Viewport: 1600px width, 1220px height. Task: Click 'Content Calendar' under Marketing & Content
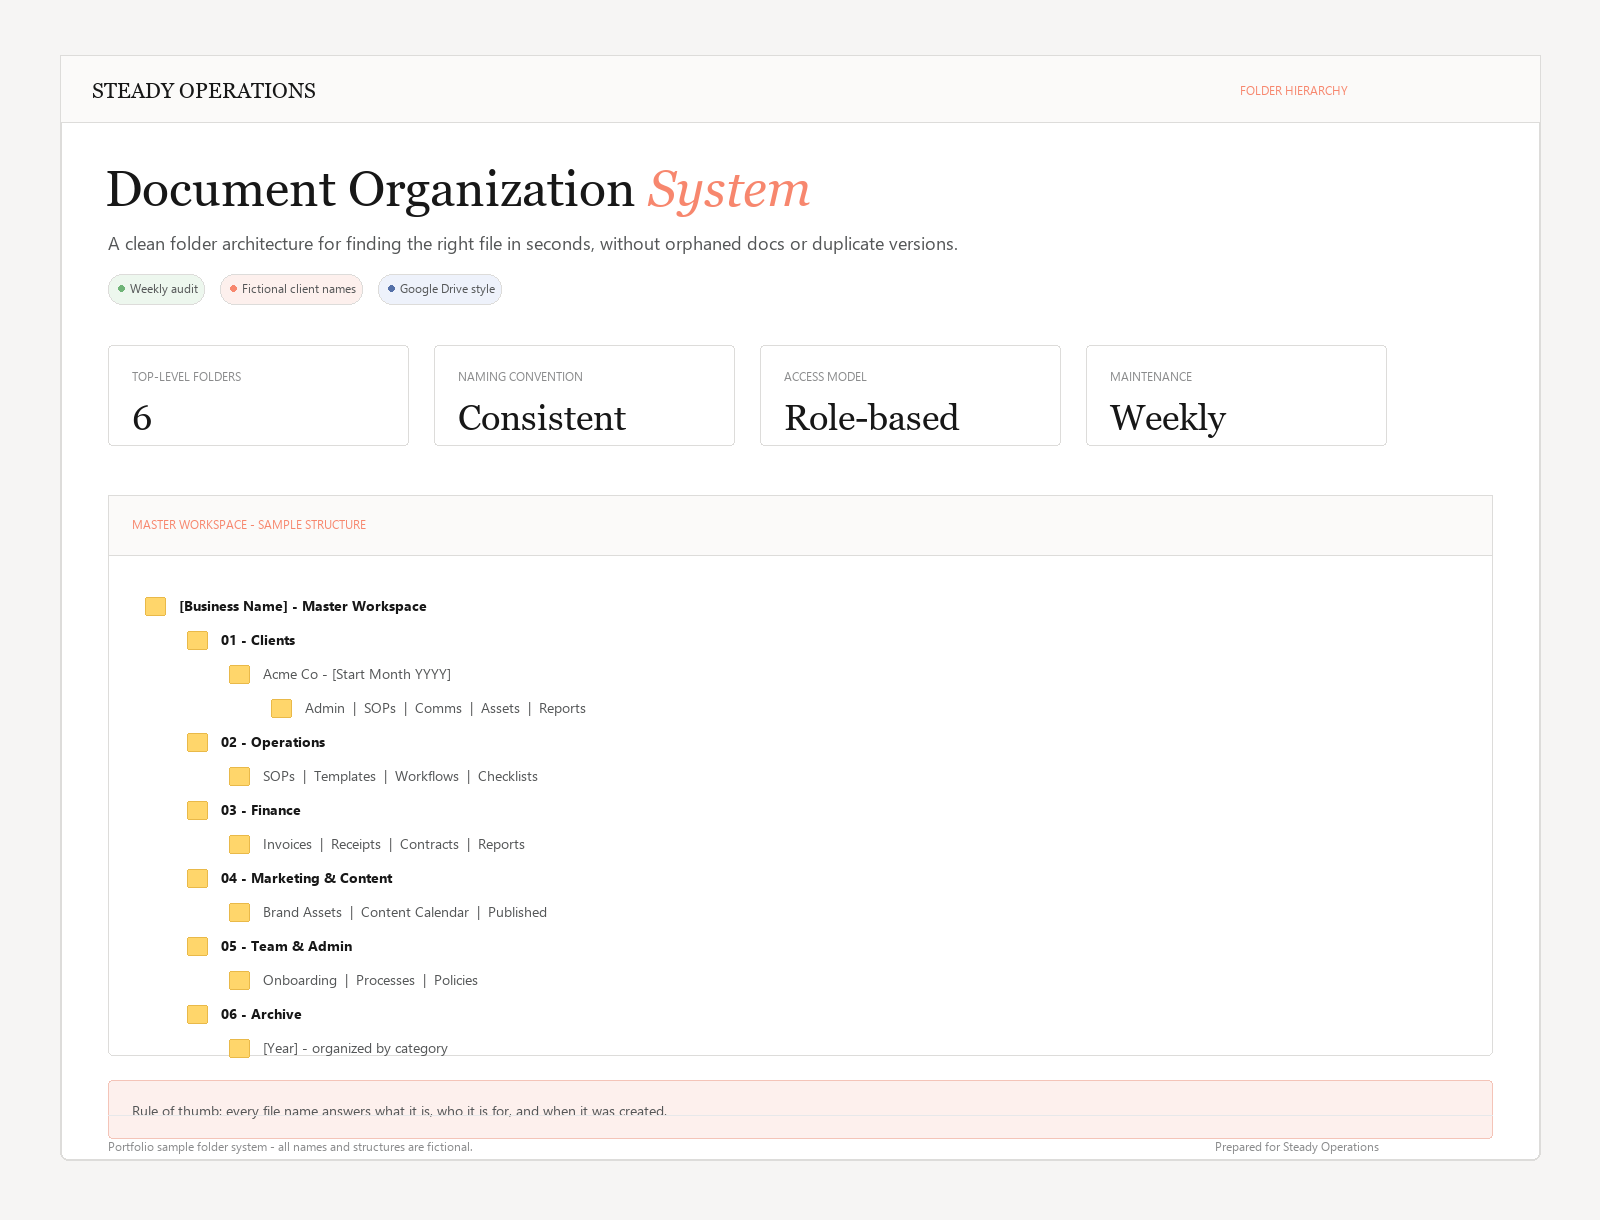point(415,912)
